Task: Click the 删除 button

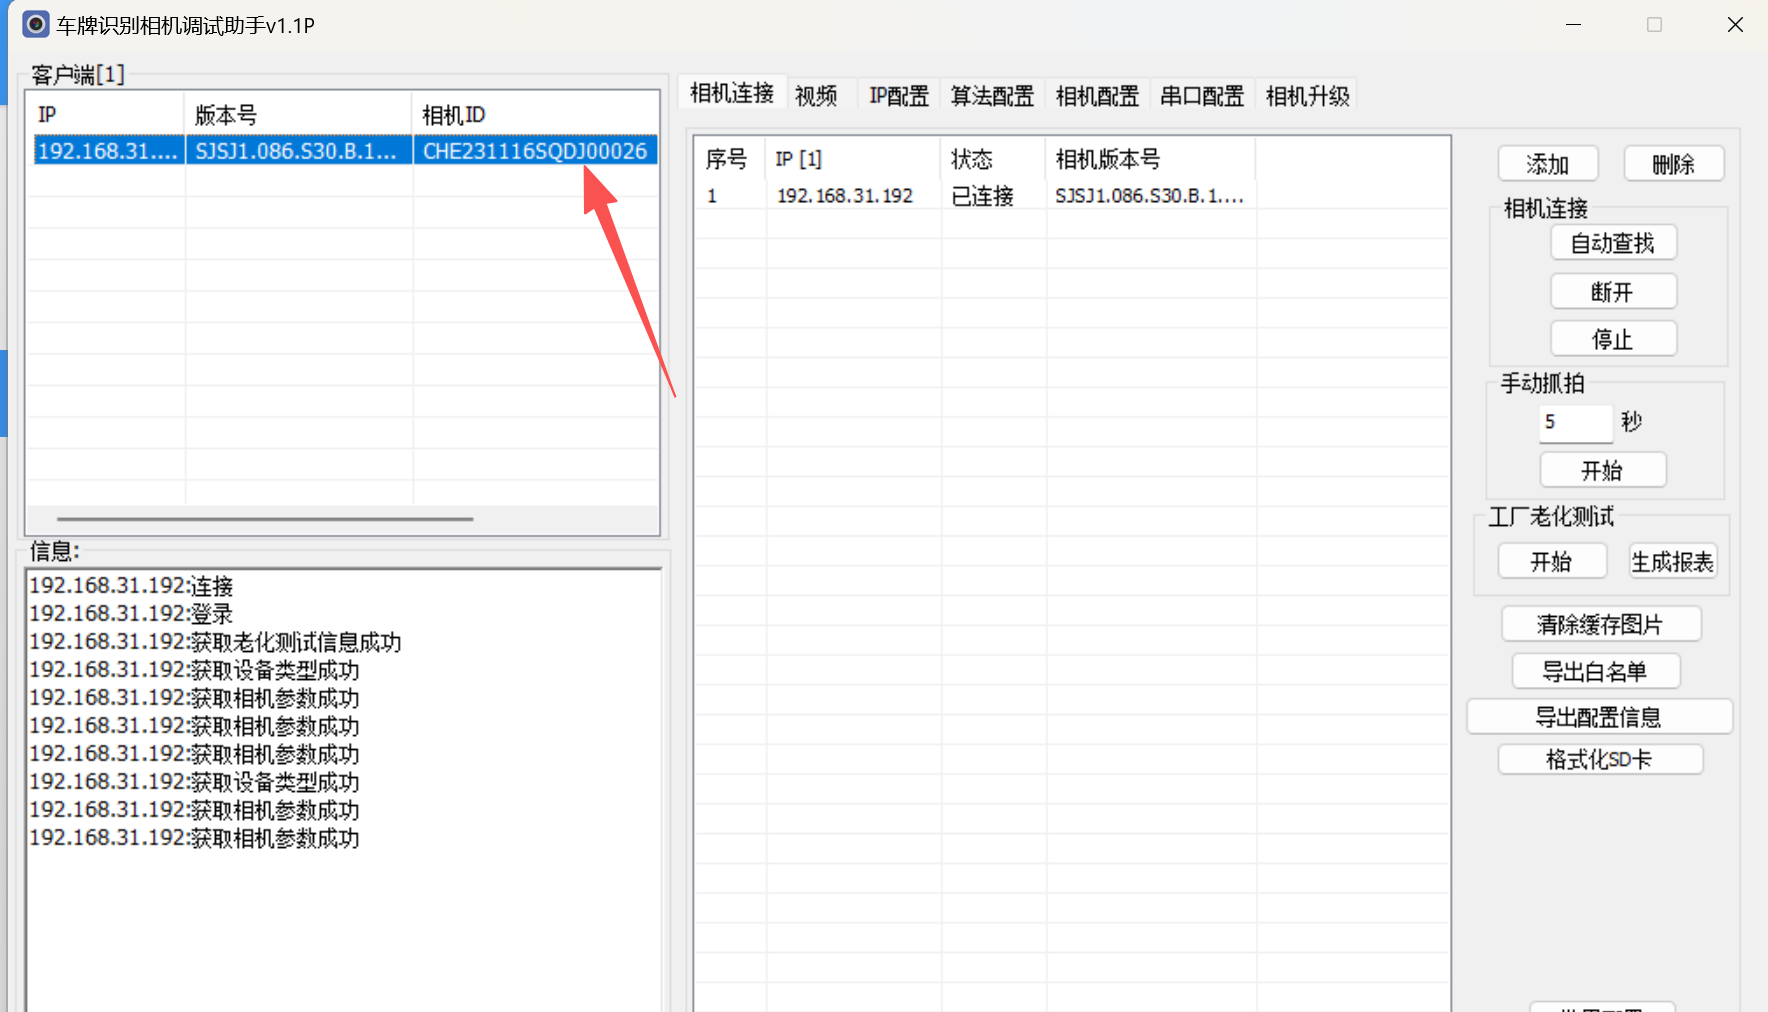Action: [1673, 164]
